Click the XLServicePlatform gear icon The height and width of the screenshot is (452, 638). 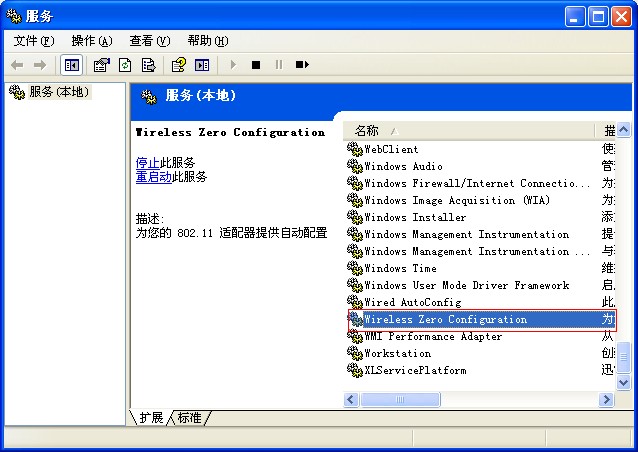pyautogui.click(x=355, y=371)
